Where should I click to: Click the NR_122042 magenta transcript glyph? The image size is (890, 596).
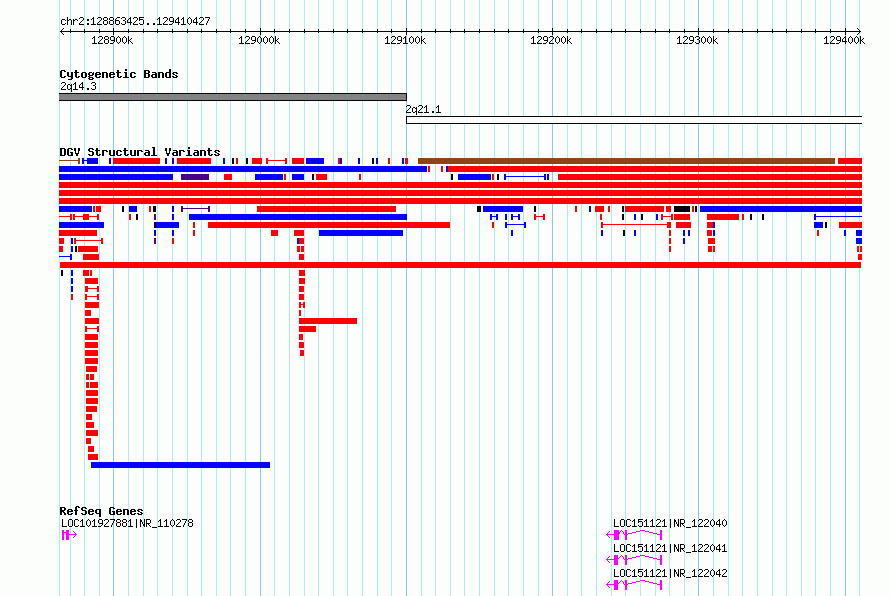click(x=634, y=585)
